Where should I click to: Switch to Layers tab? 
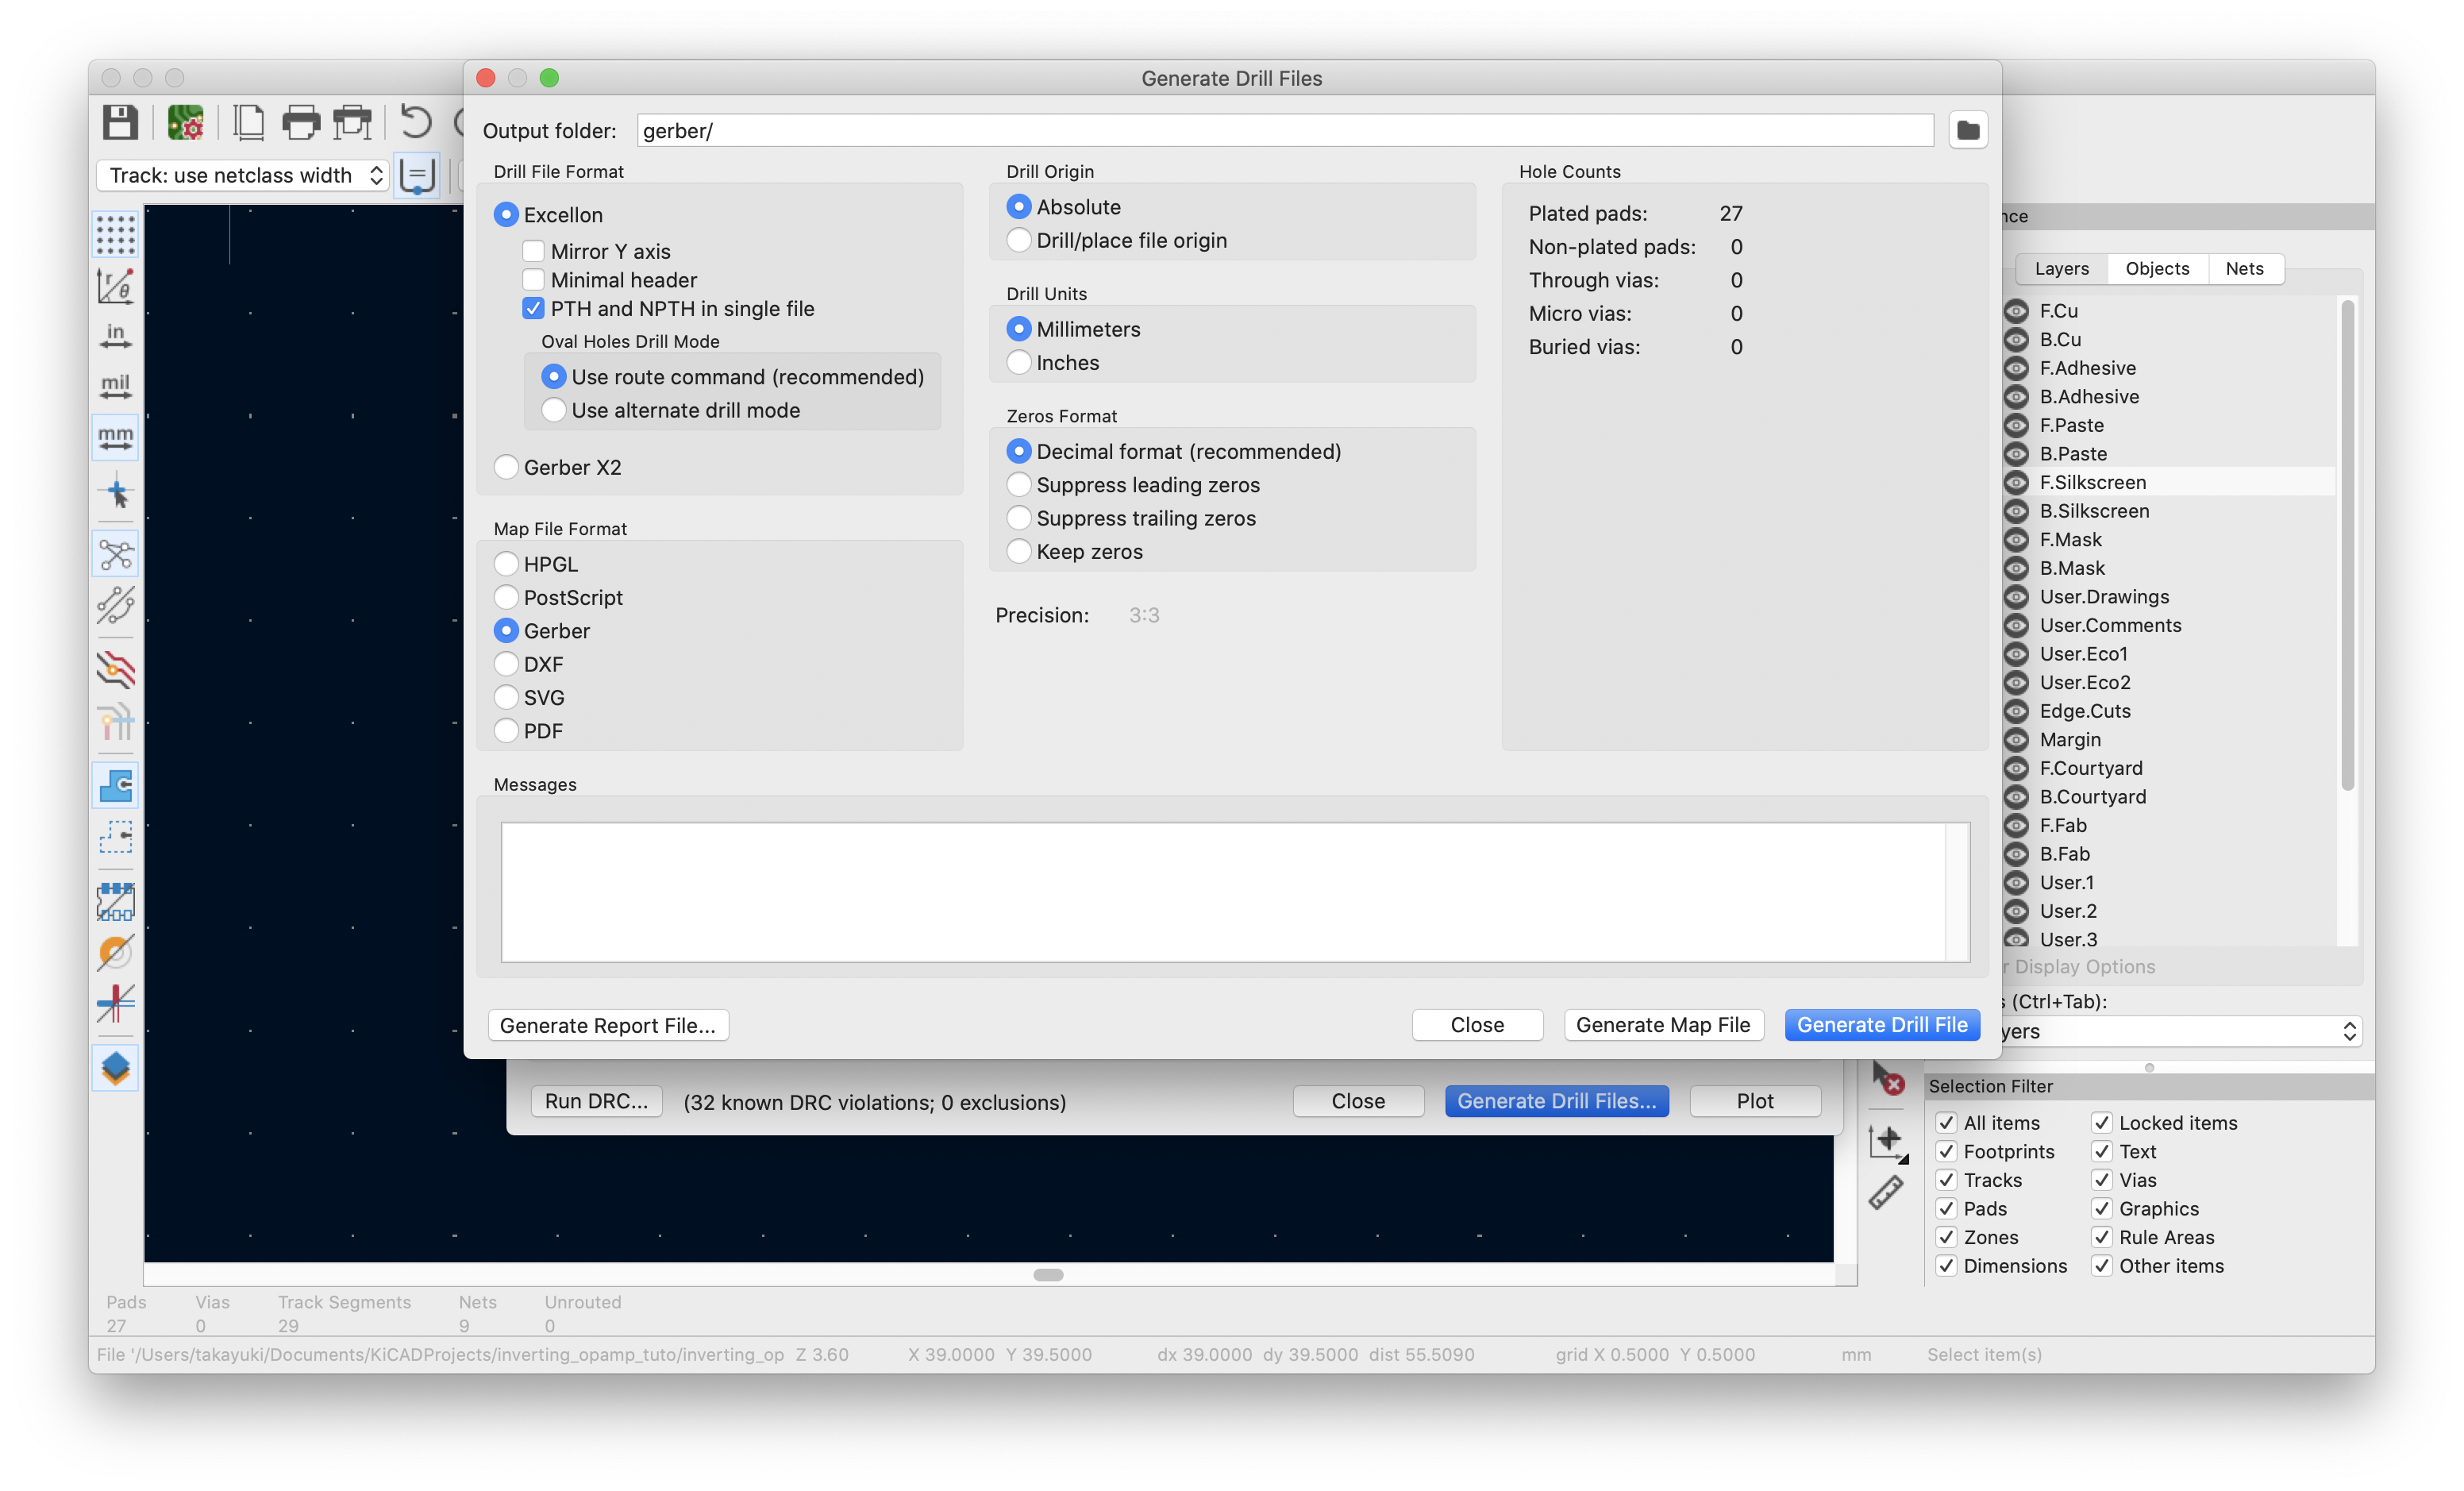2061,268
